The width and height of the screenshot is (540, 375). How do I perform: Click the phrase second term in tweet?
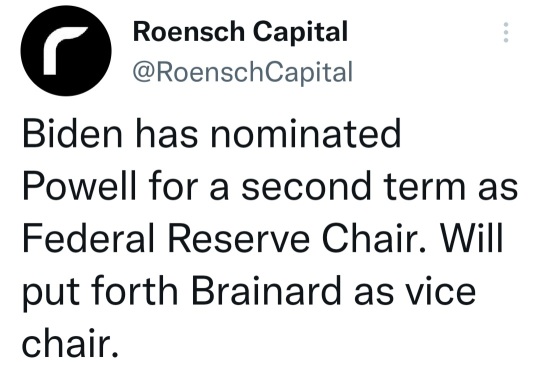tap(353, 186)
